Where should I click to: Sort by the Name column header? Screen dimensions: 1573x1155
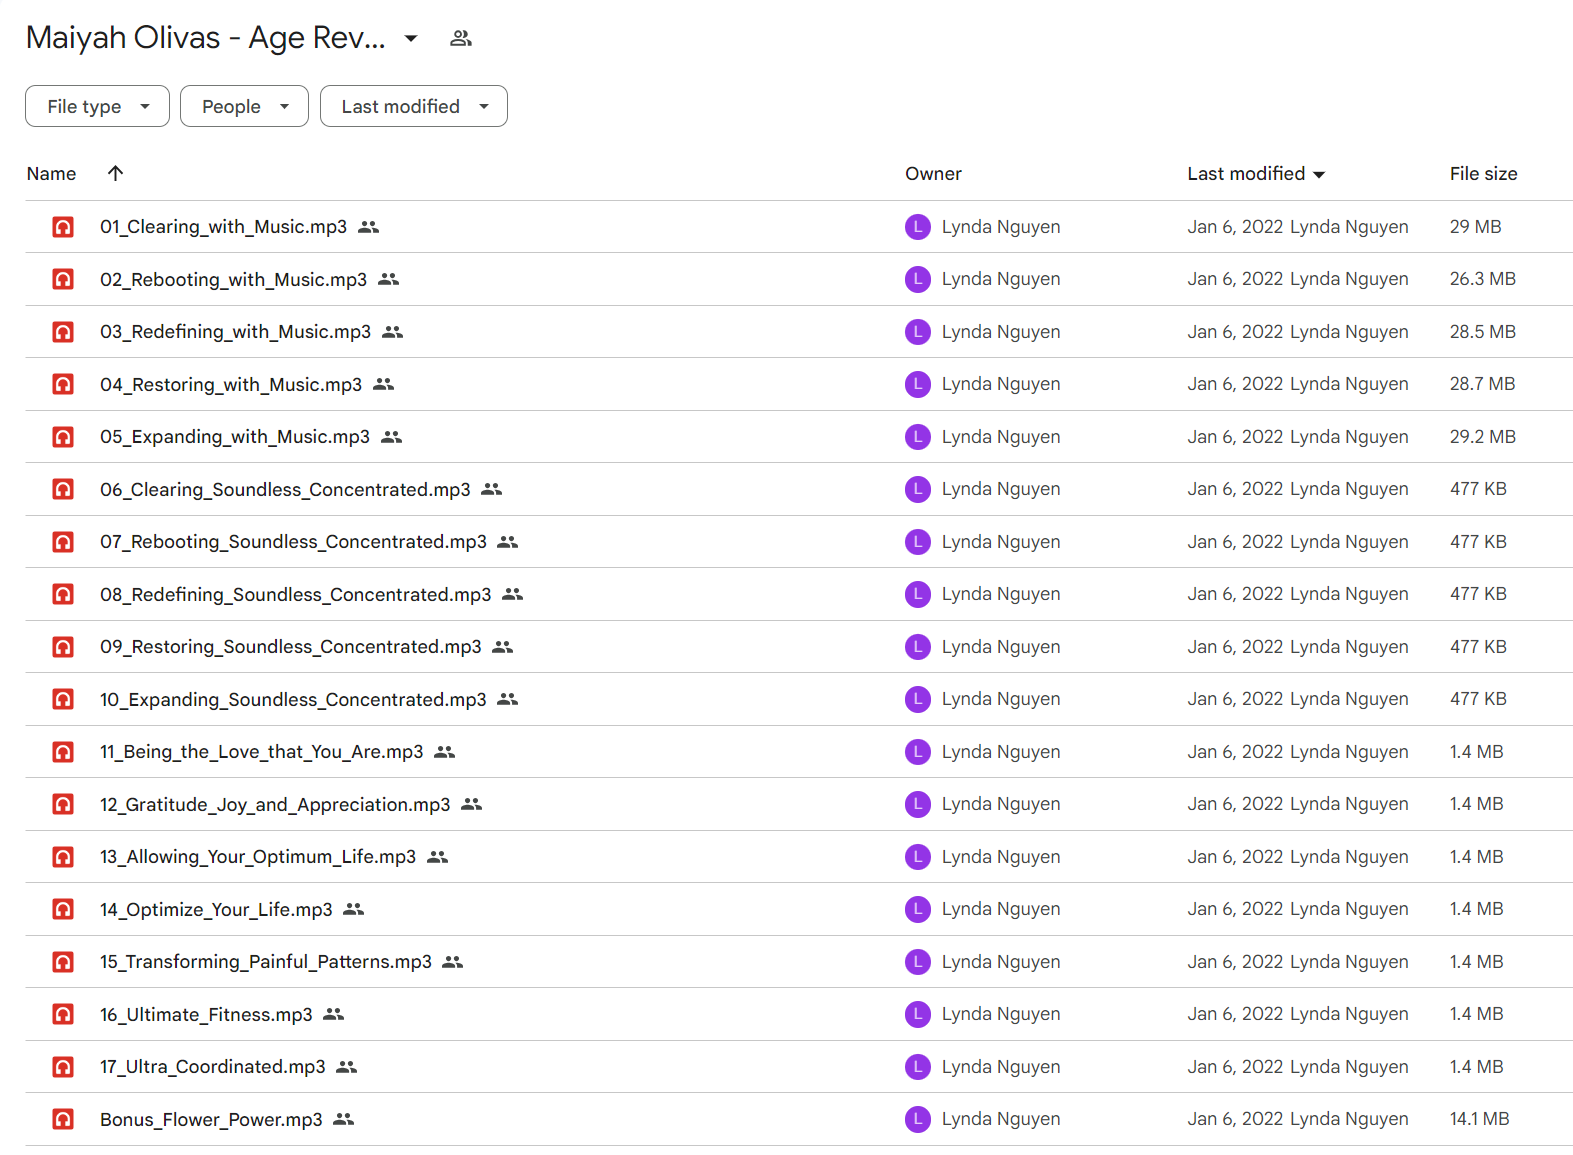coord(51,174)
